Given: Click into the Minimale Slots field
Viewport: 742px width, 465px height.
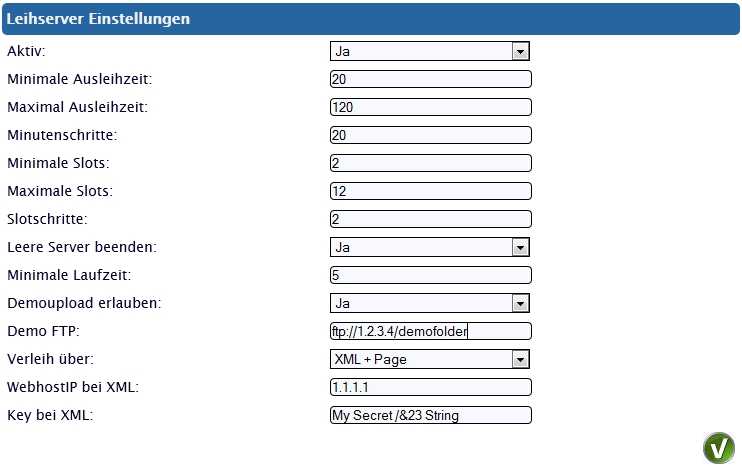Looking at the screenshot, I should coord(431,163).
